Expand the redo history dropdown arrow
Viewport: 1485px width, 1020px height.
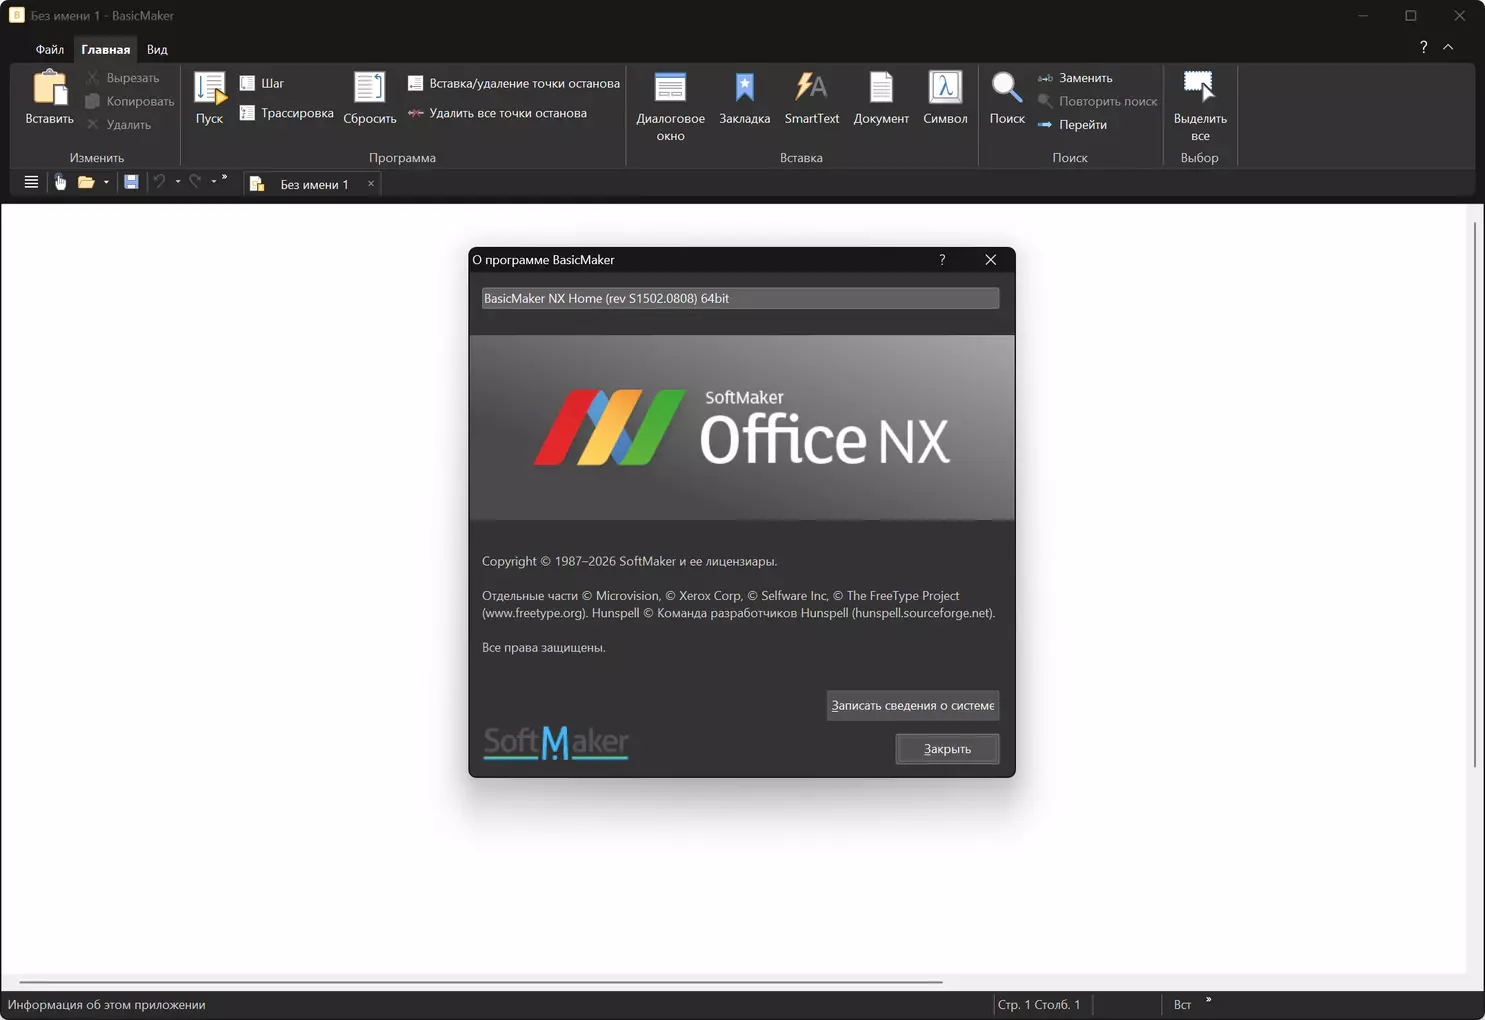(214, 182)
